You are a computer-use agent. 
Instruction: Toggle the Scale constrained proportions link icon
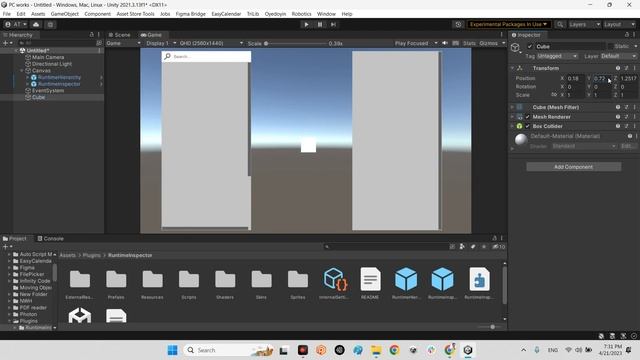(x=554, y=95)
